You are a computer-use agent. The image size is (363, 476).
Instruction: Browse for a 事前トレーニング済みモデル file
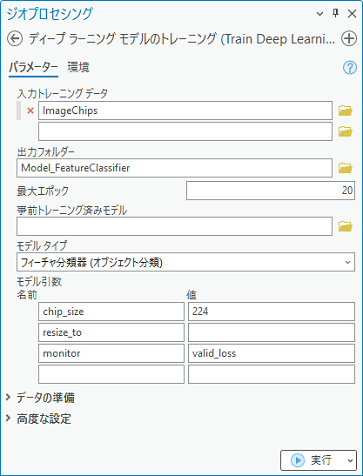click(345, 226)
